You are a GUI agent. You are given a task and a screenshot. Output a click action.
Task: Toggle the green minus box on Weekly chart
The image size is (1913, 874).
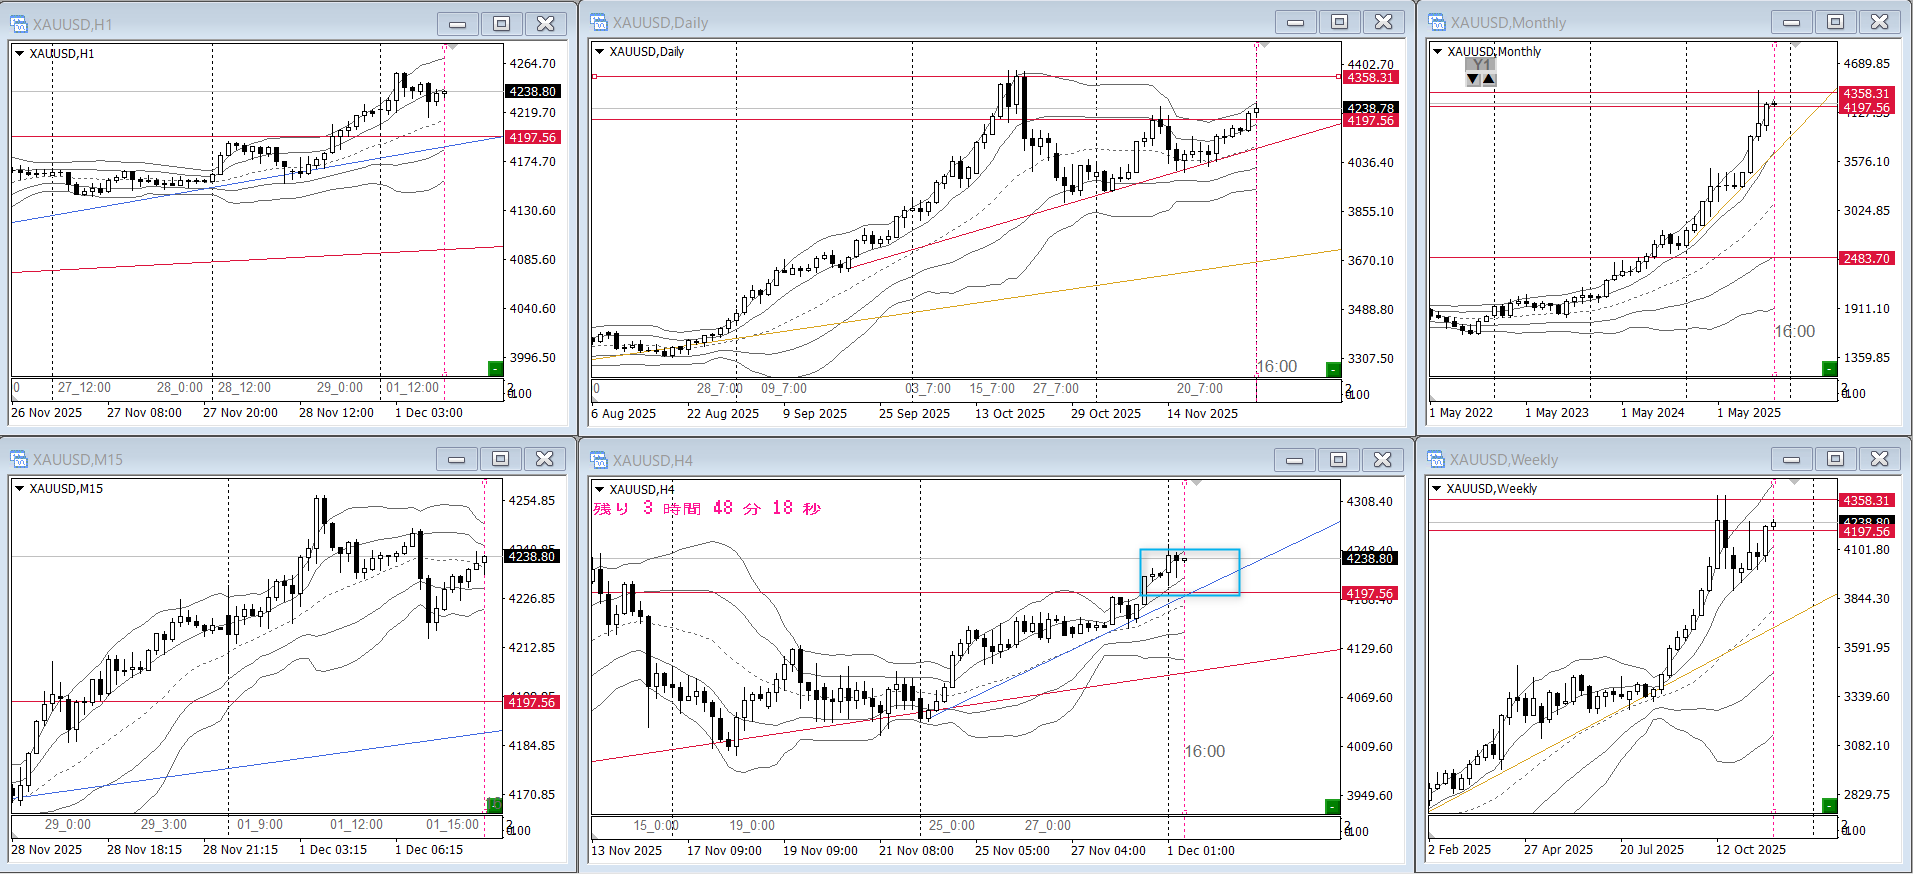[1829, 806]
